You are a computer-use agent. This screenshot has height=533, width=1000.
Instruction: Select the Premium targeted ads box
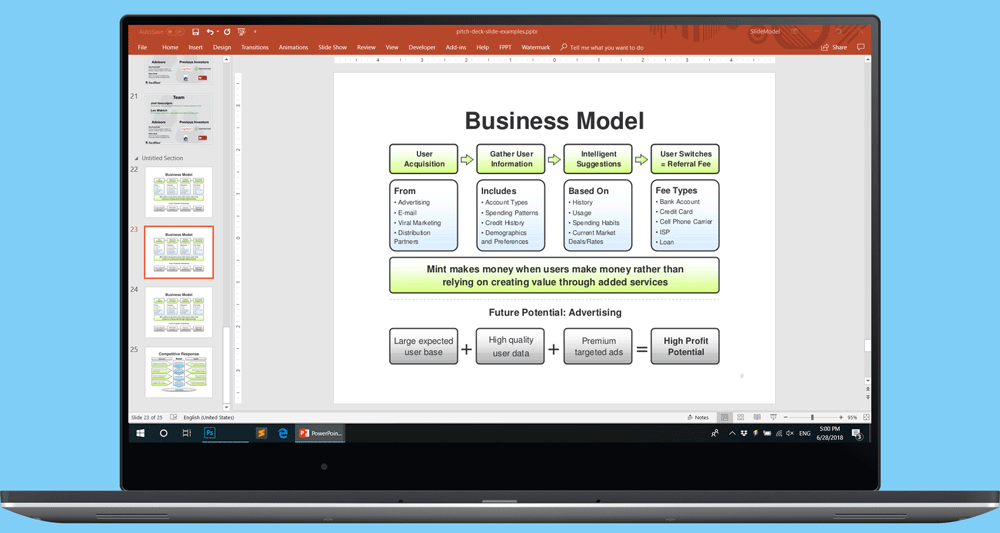pyautogui.click(x=598, y=346)
